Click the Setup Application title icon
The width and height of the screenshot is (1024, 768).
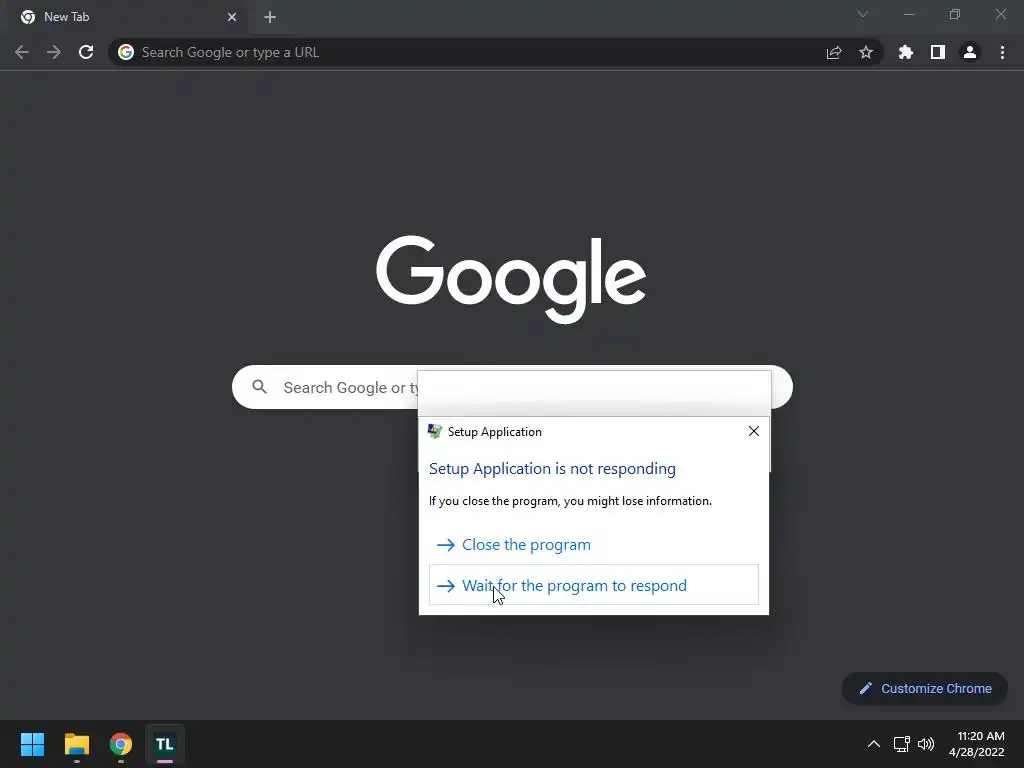tap(435, 431)
